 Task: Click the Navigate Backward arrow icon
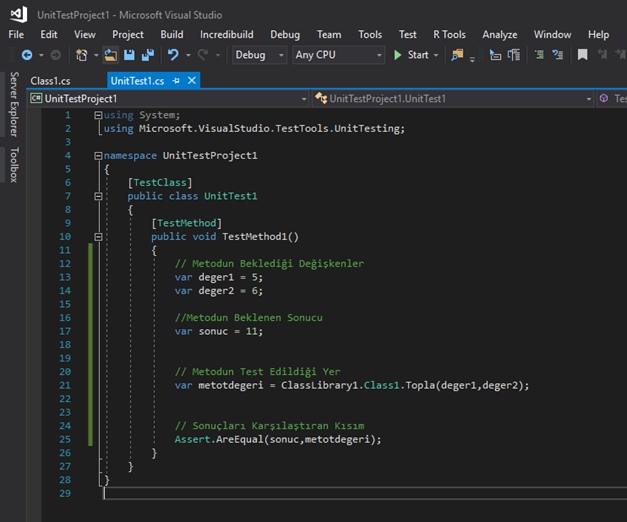tap(26, 55)
